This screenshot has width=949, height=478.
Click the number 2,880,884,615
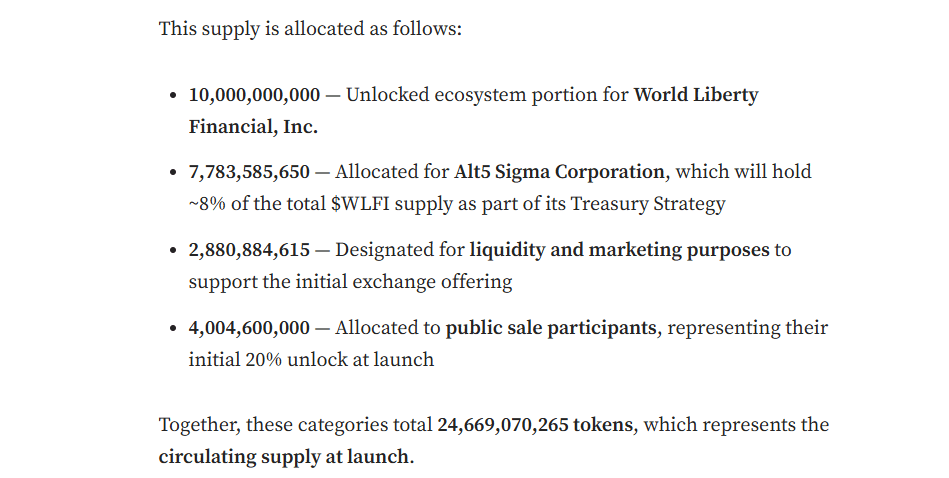249,250
